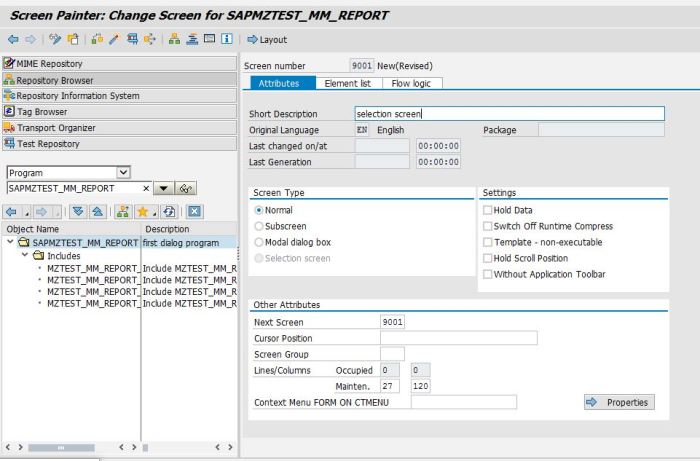Click the Properties button
Viewport: 700px width, 461px height.
618,402
